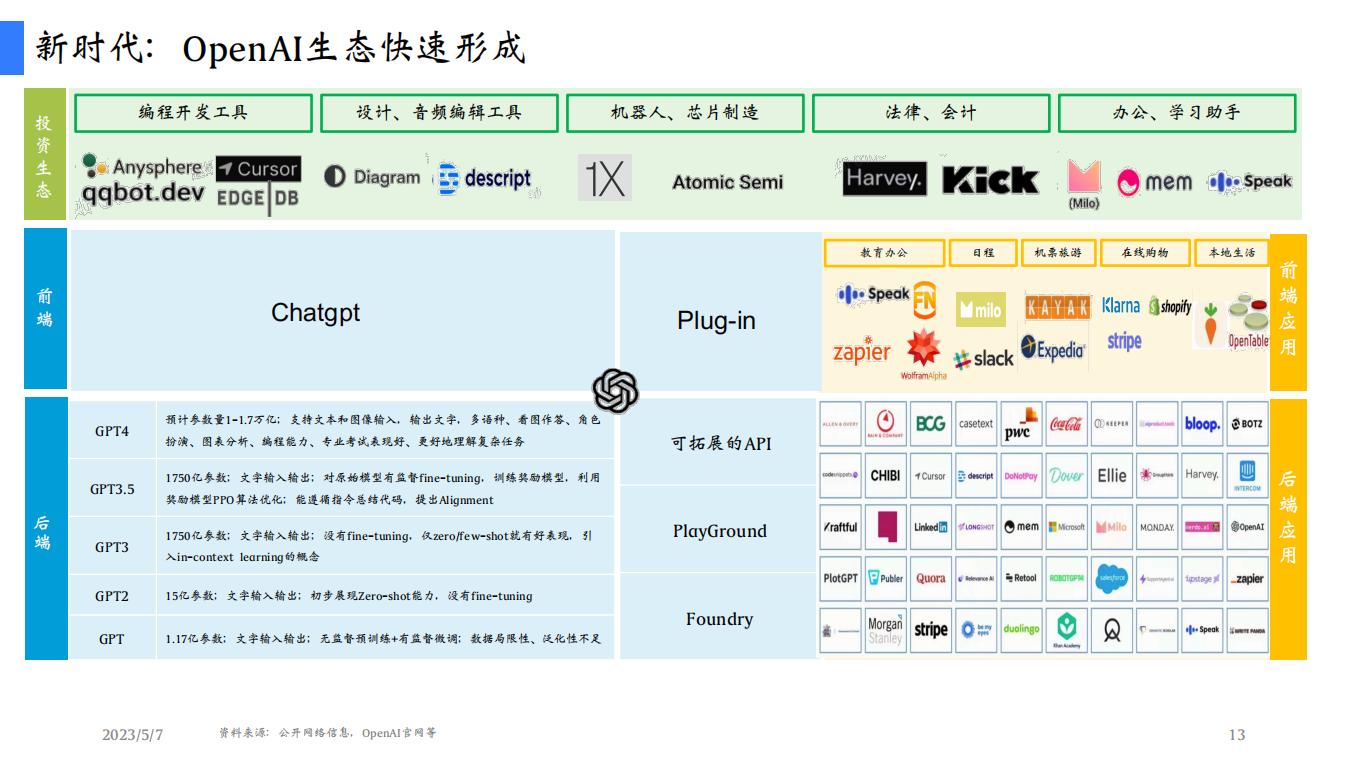Click the Atomic Semi logo
Viewport: 1348px width, 759px height.
727,182
